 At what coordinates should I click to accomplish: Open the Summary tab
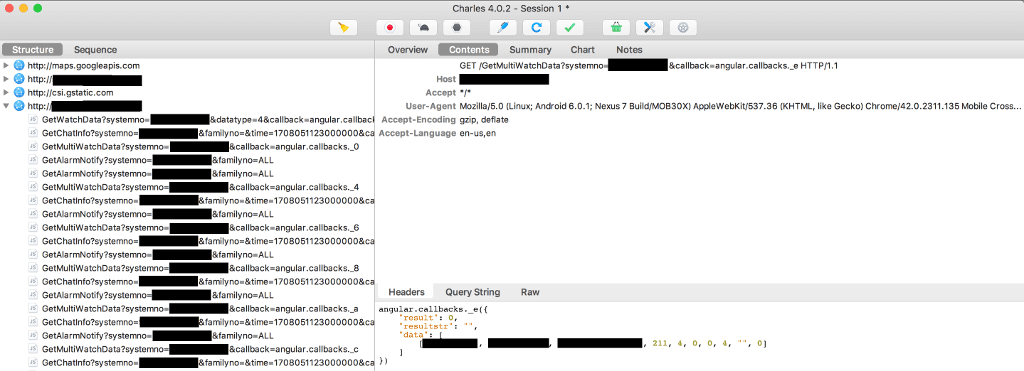point(530,50)
